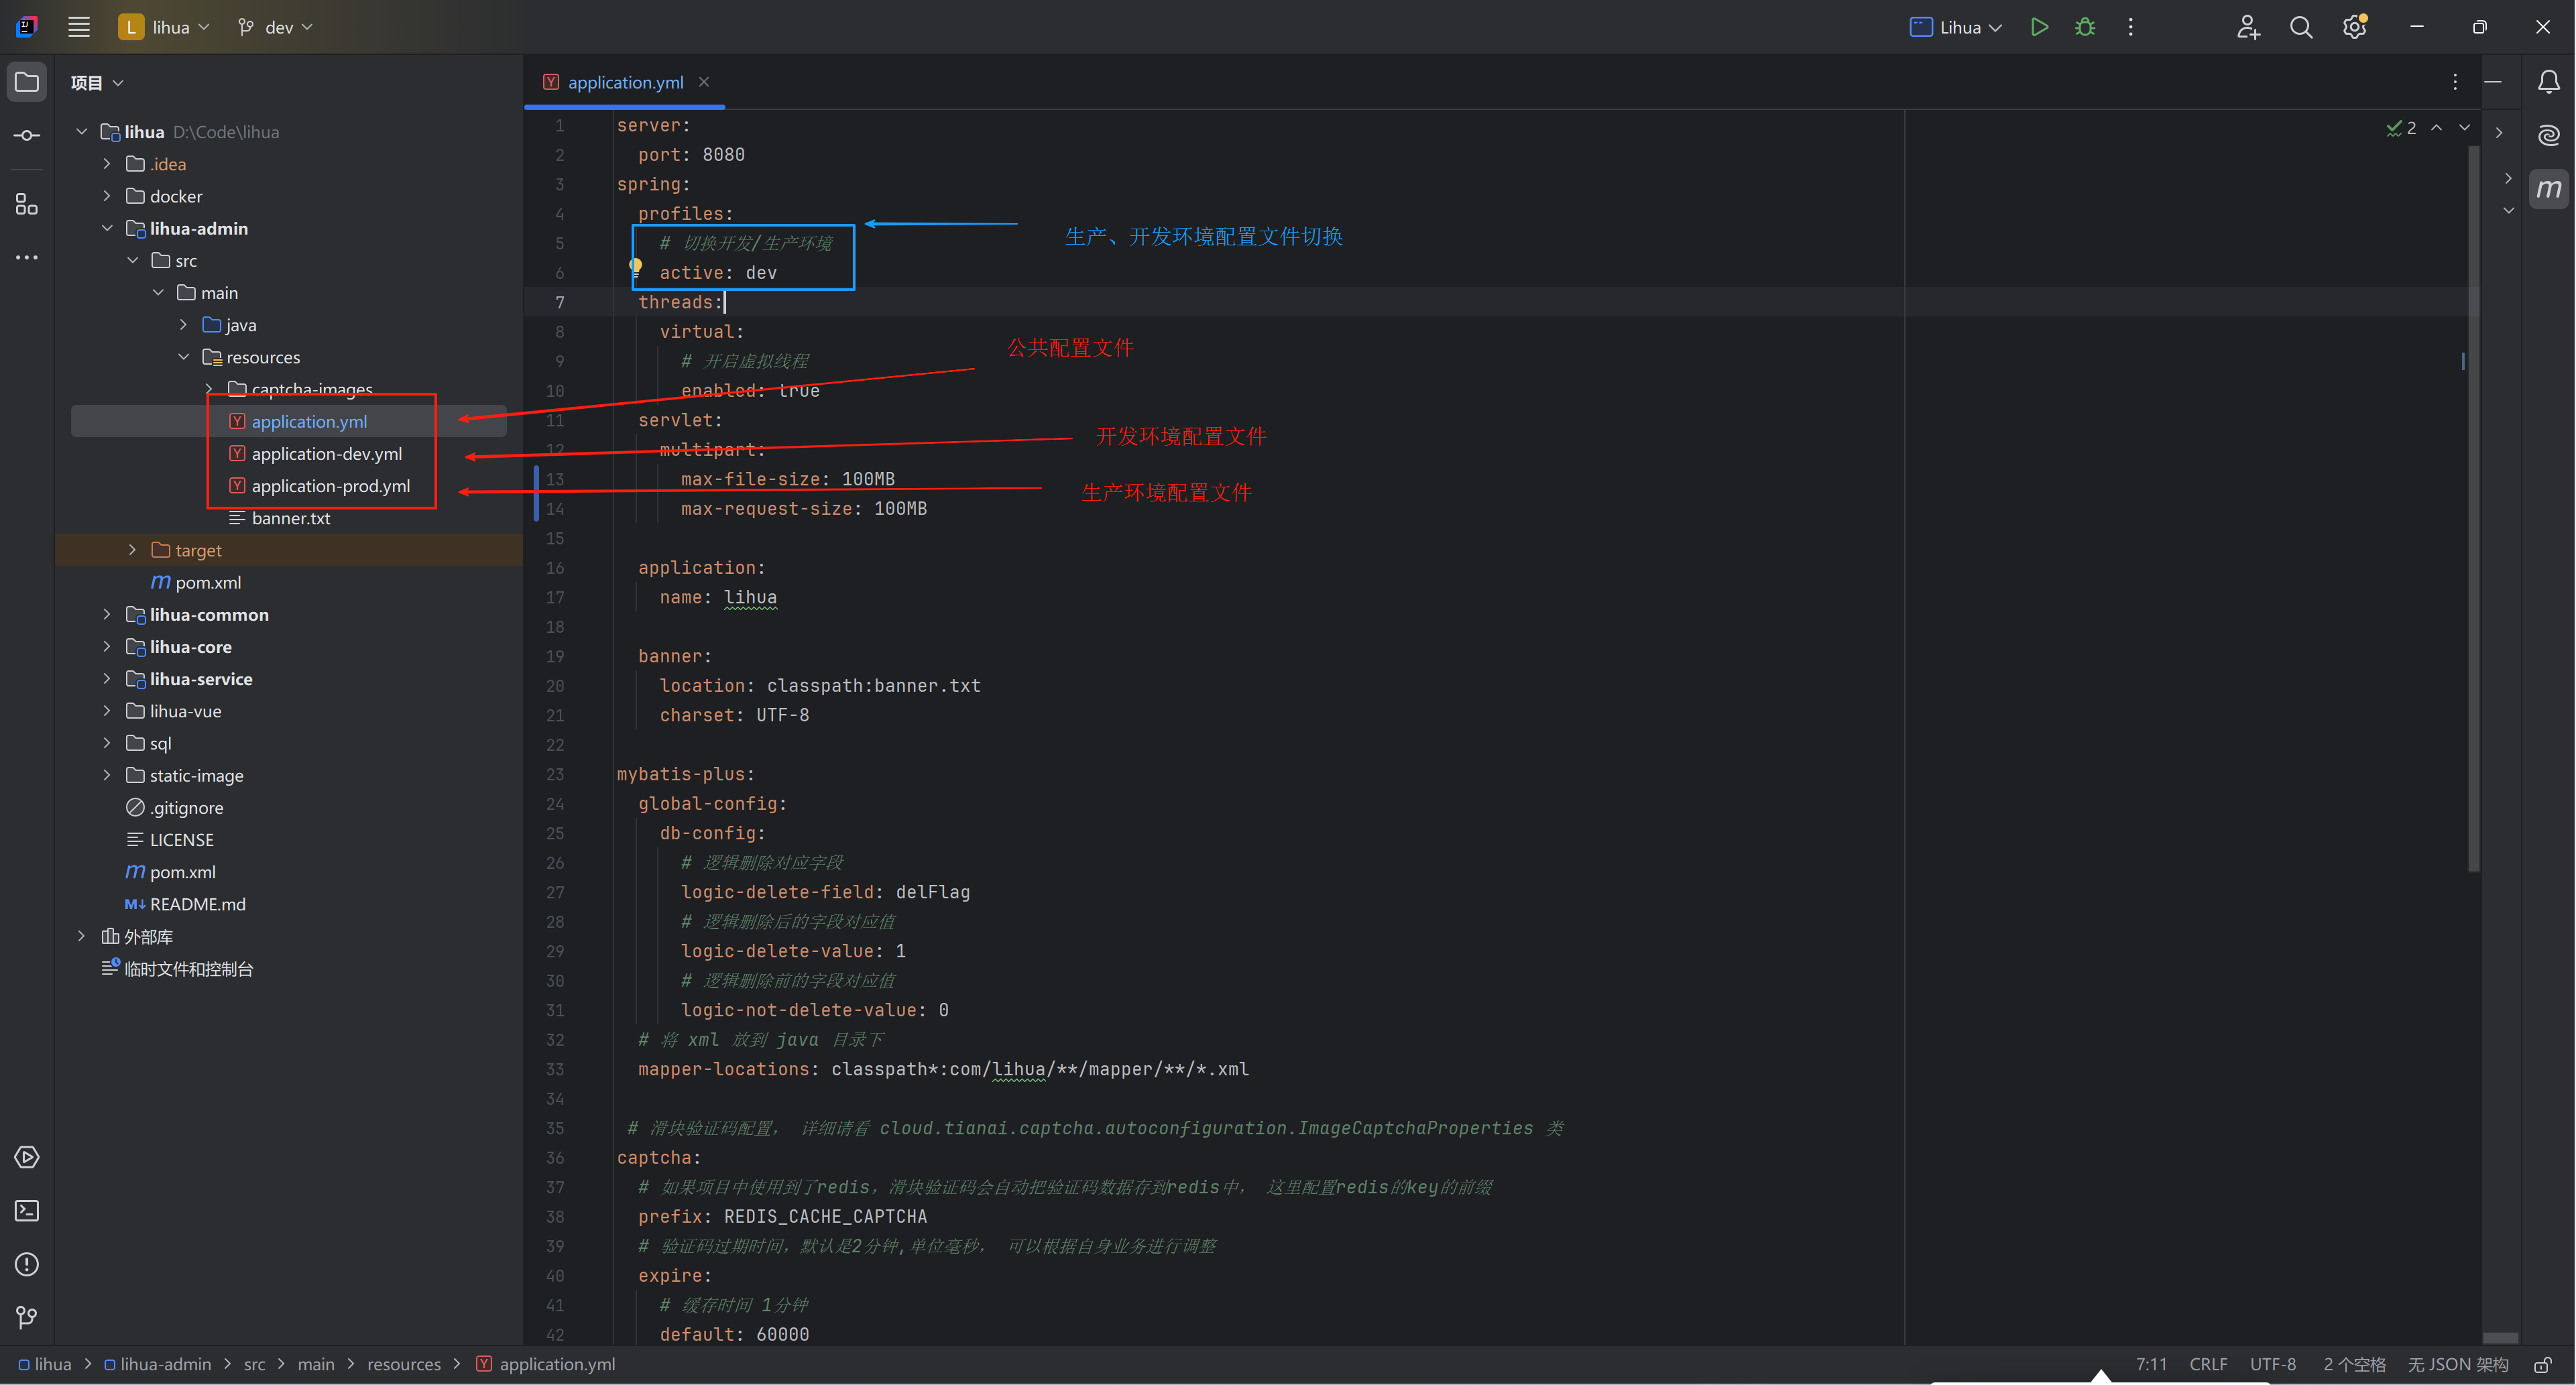Screen dimensions: 2576x1385
Task: Click UTF-8 encoding in status bar
Action: [x=2272, y=1365]
